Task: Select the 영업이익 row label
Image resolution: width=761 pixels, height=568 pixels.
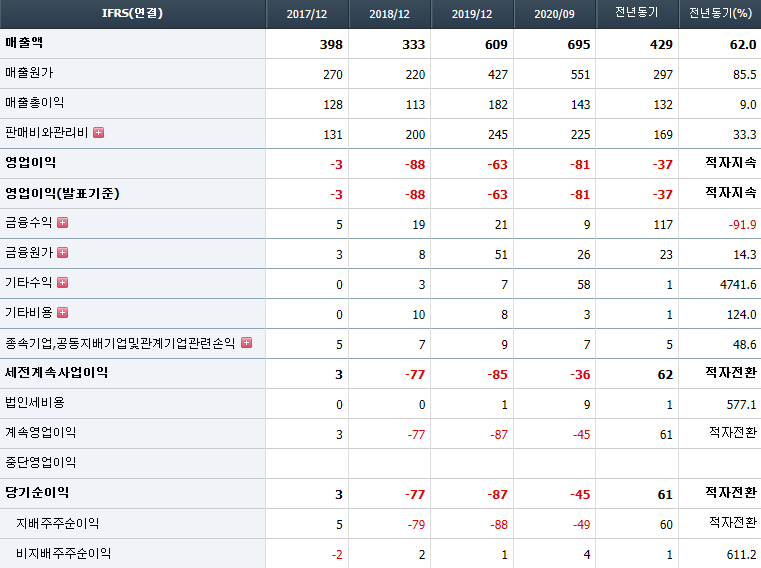Action: click(x=31, y=163)
